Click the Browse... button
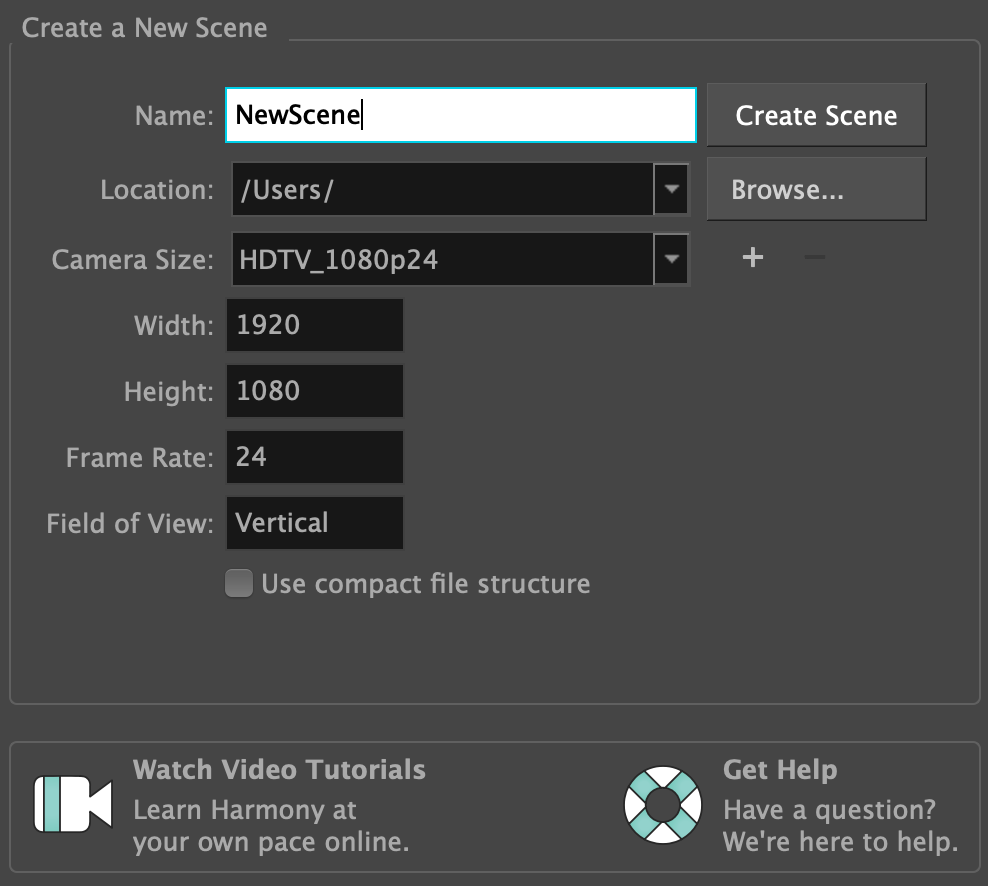This screenshot has width=988, height=886. 815,189
